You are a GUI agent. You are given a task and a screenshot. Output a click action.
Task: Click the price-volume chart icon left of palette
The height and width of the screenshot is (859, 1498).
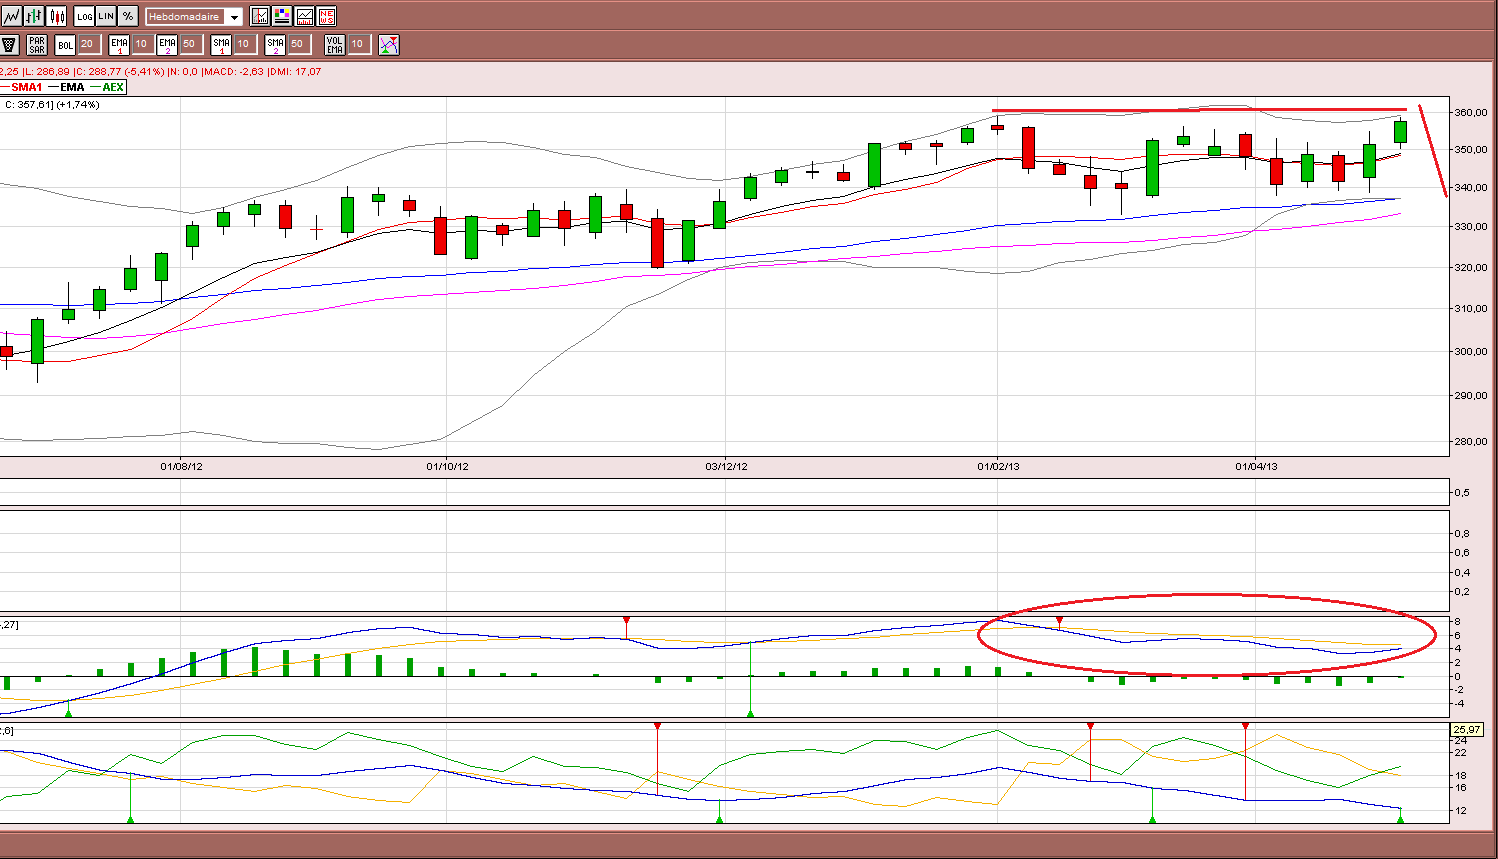260,16
